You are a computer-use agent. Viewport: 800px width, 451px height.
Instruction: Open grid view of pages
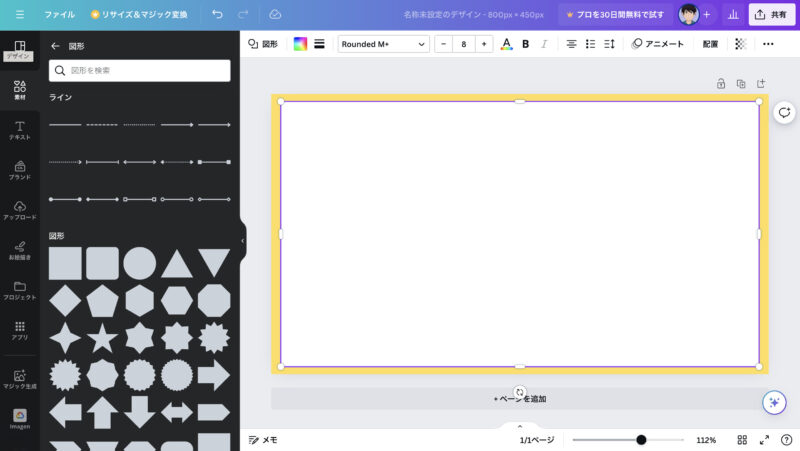pos(742,440)
